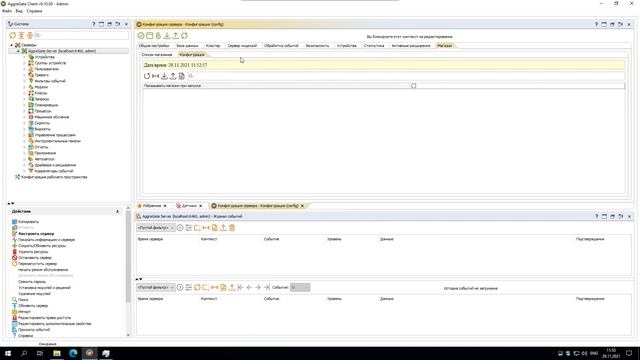The image size is (640, 360).
Task: Open the Справка menu
Action: [34, 11]
